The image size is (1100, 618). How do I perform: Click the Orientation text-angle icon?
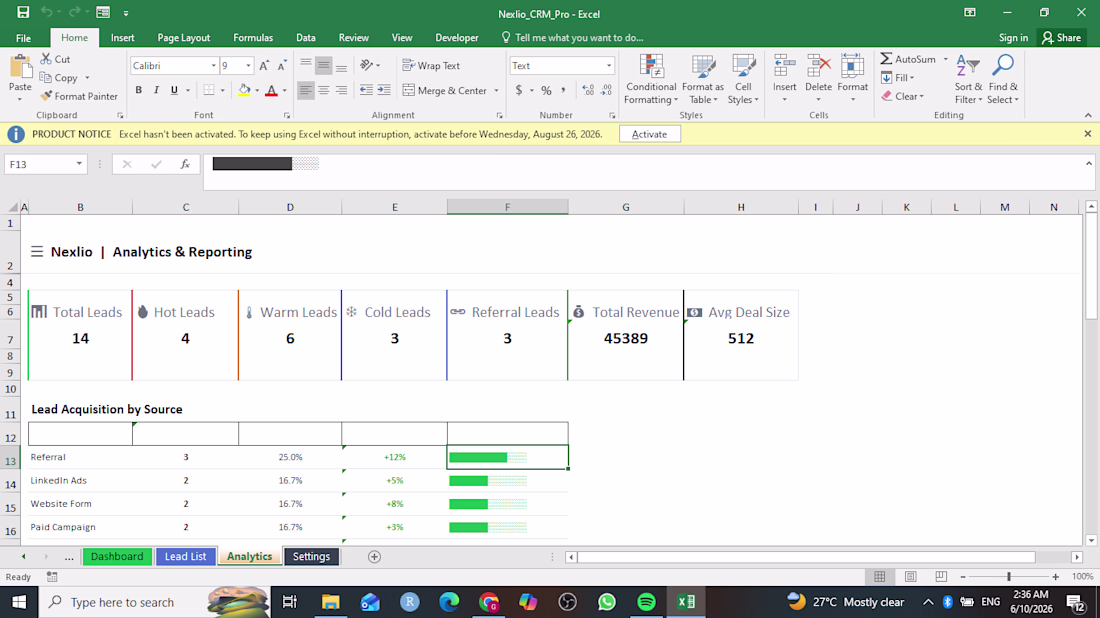[x=366, y=65]
